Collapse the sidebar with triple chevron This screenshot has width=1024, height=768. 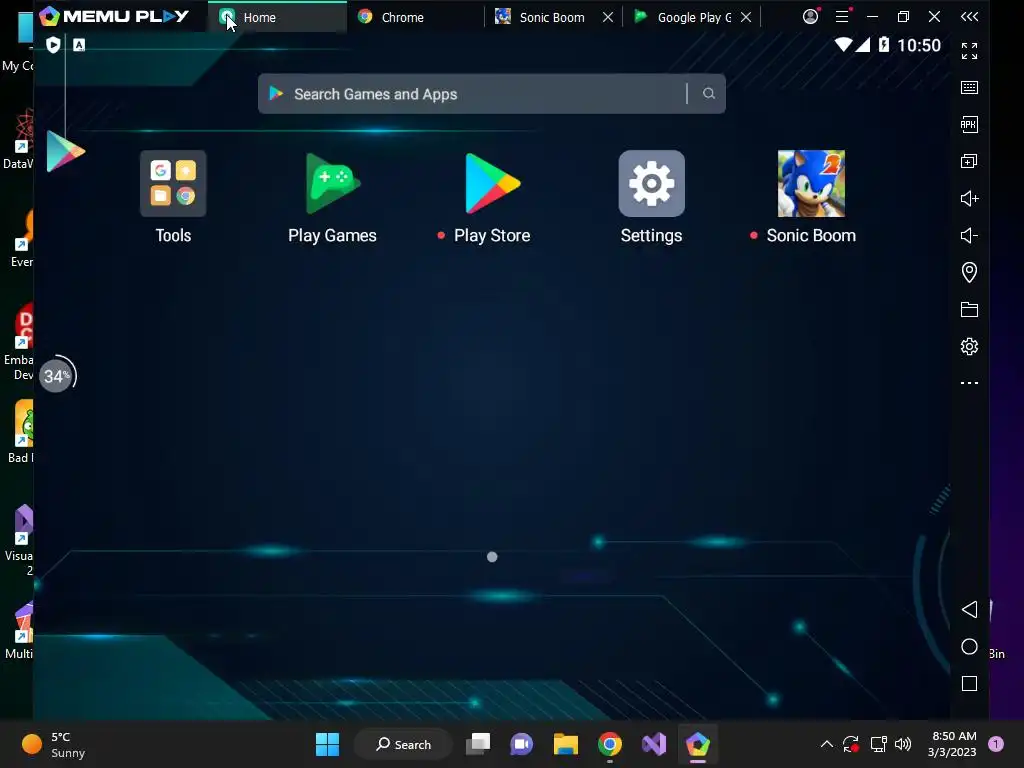969,16
